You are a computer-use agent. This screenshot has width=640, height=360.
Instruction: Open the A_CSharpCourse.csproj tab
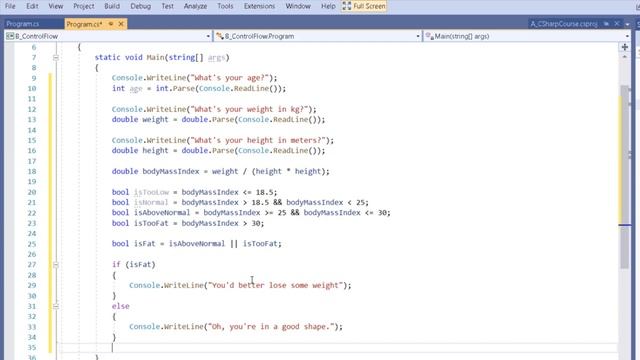pos(564,24)
